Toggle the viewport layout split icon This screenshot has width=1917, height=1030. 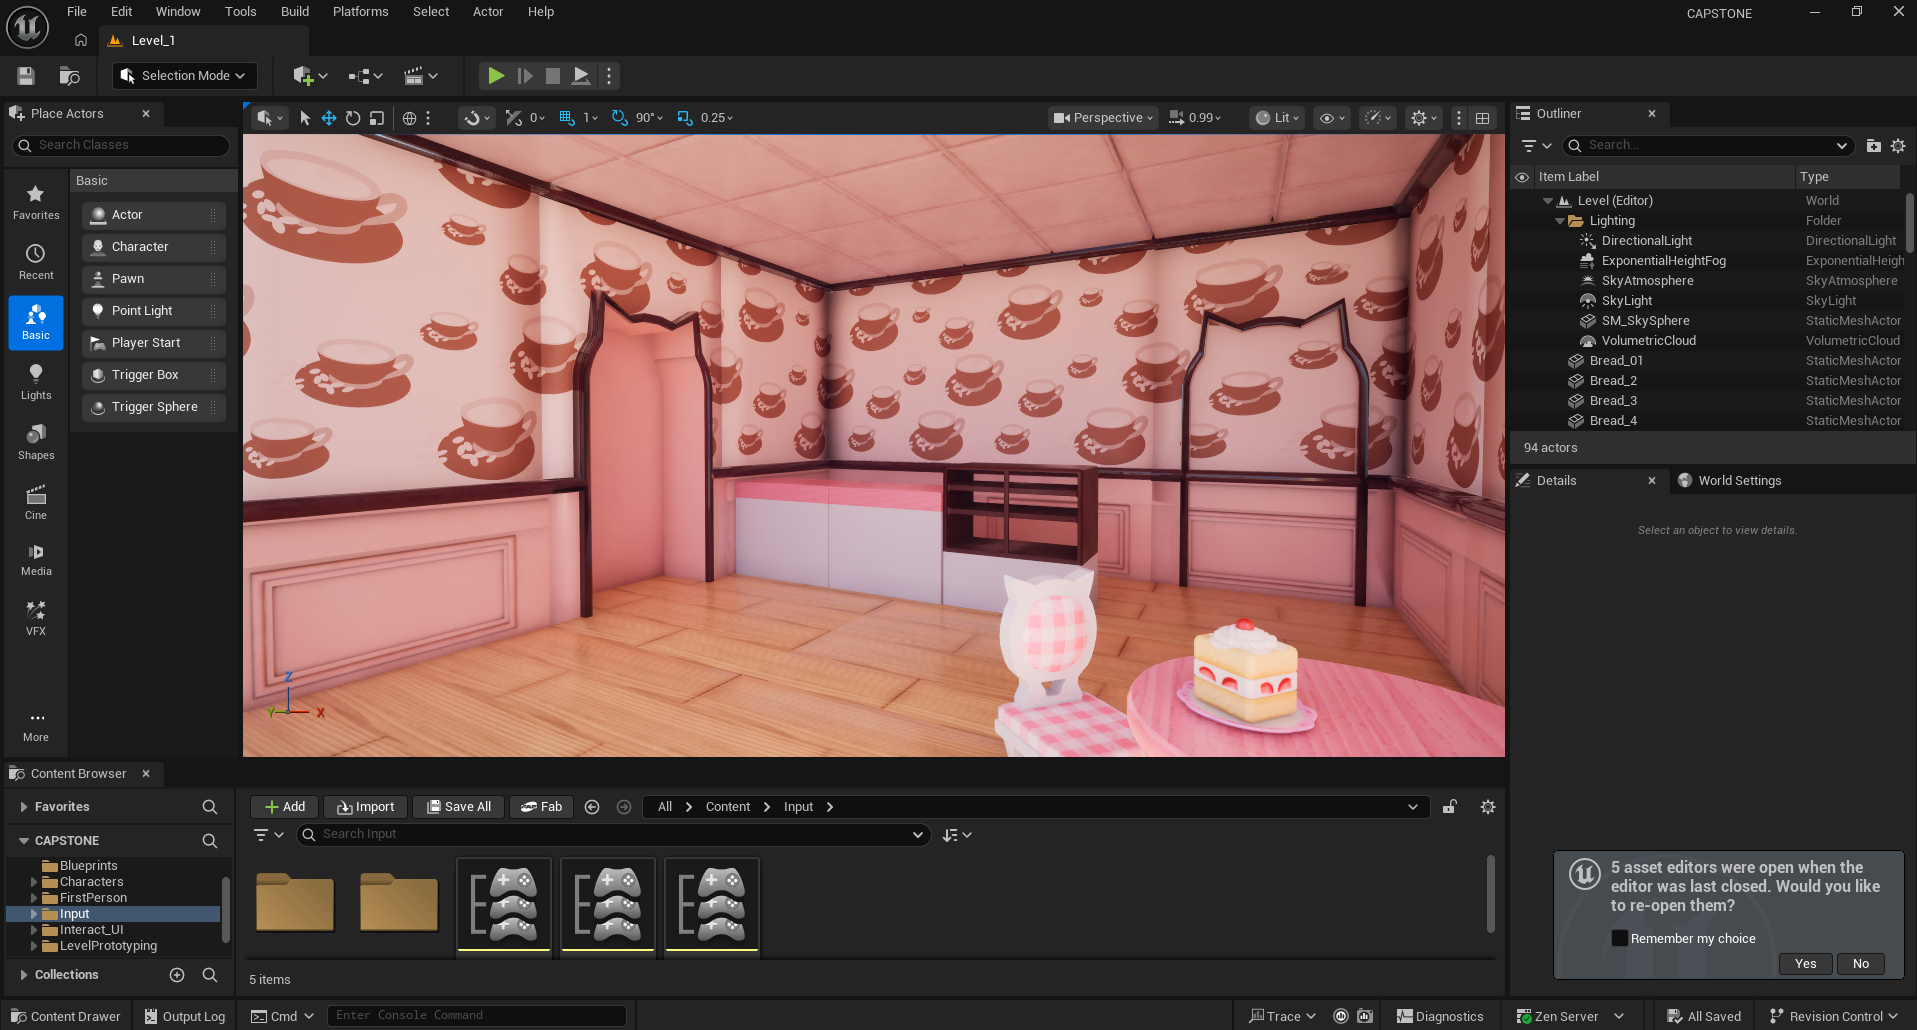[x=1482, y=118]
